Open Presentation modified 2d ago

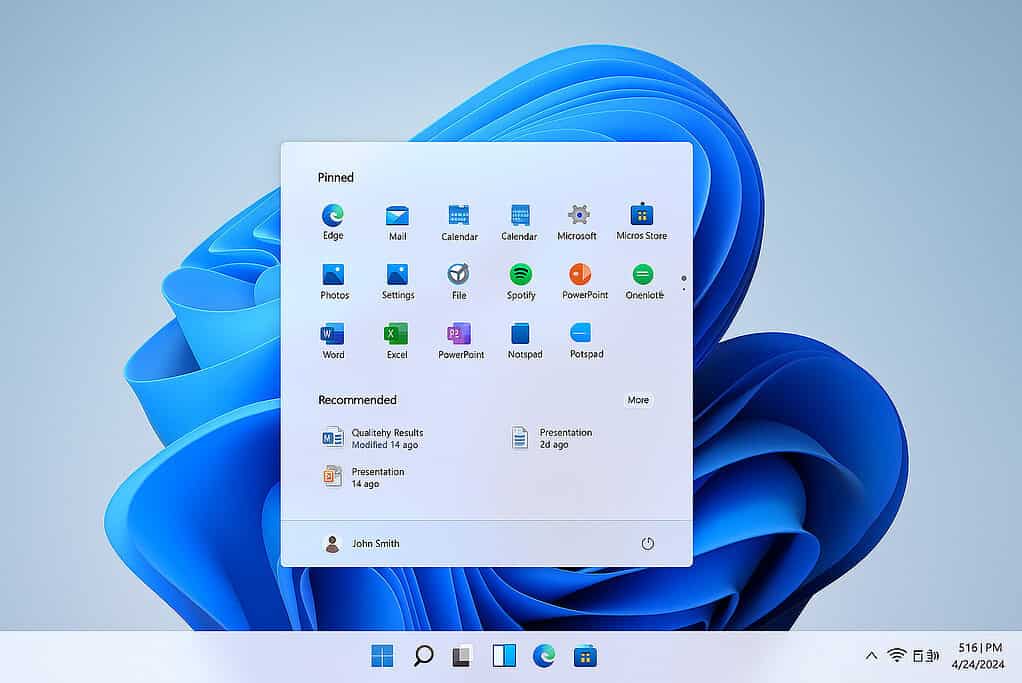pos(552,439)
